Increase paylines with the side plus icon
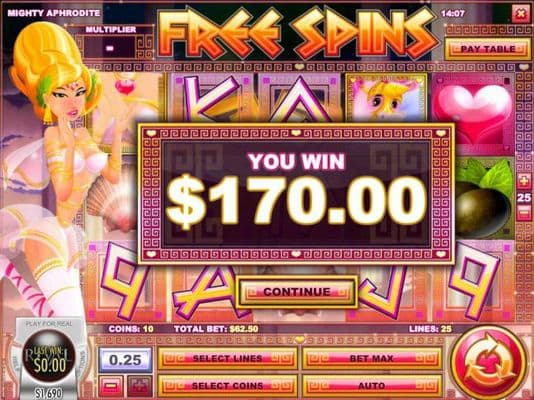This screenshot has width=534, height=400. pos(524,181)
